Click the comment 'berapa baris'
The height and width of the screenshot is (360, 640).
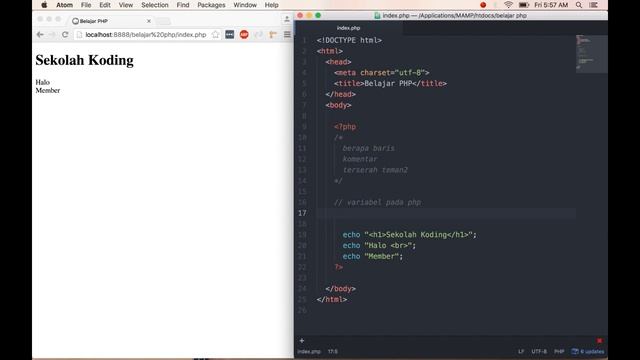click(x=369, y=148)
